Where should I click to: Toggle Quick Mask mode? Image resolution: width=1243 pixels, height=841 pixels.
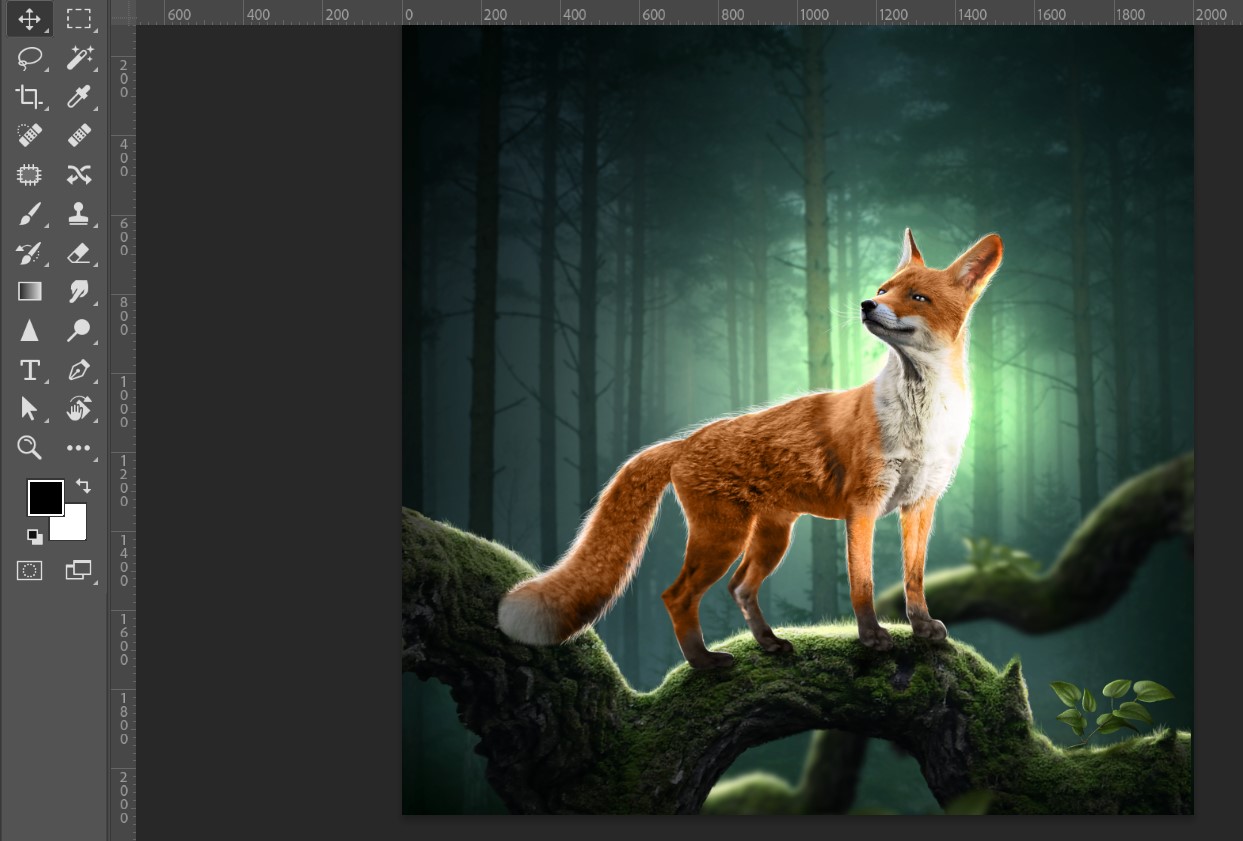pyautogui.click(x=30, y=571)
